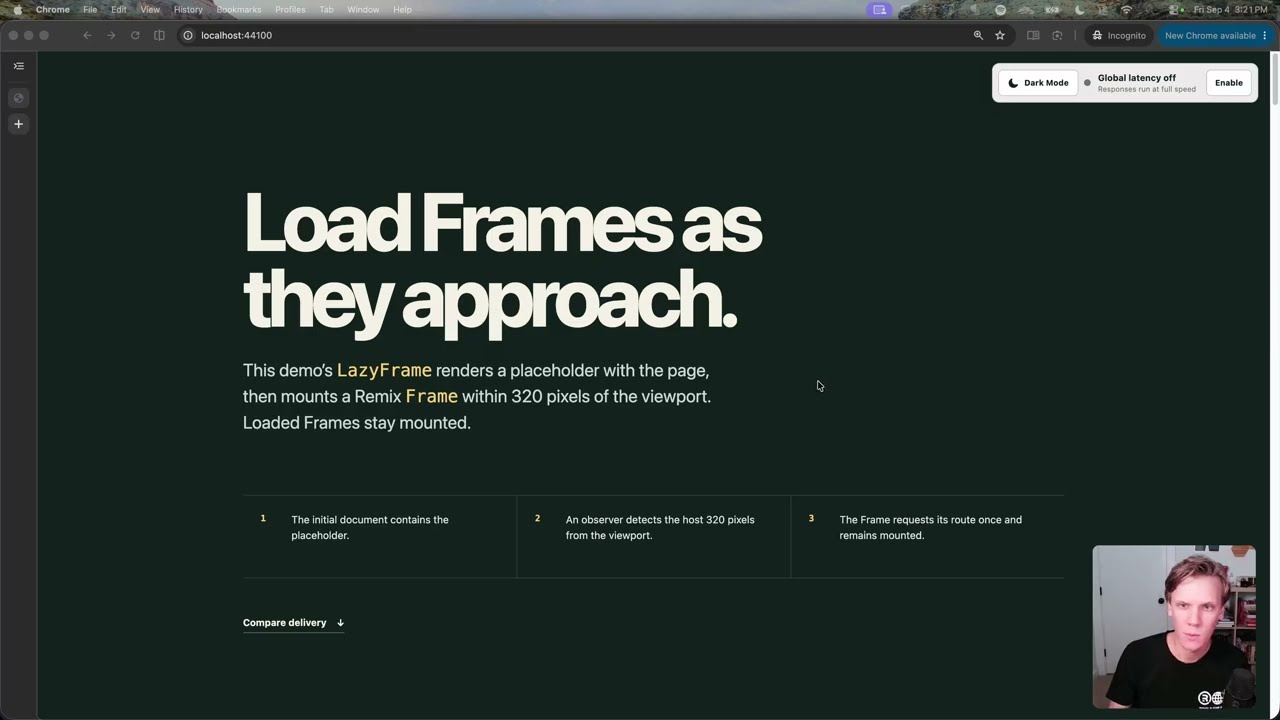Open the Bookmarks menu
Screen dimensions: 1280x720
[239, 9]
